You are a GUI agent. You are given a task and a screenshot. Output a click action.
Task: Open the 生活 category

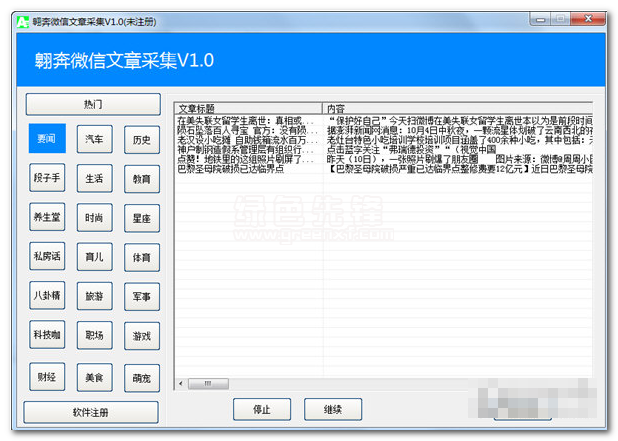[94, 178]
